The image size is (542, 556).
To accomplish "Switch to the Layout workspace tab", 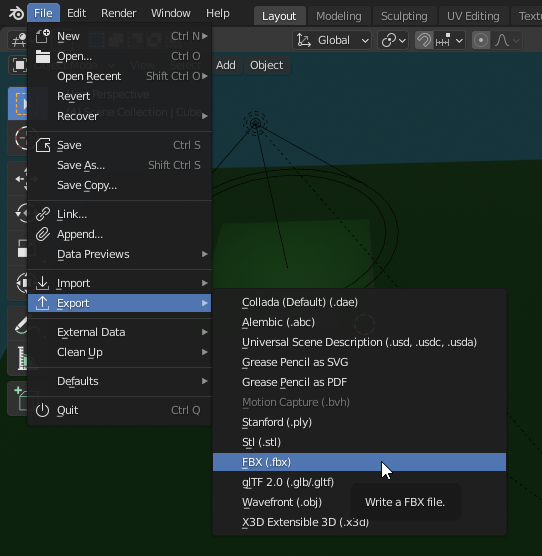I will point(279,16).
